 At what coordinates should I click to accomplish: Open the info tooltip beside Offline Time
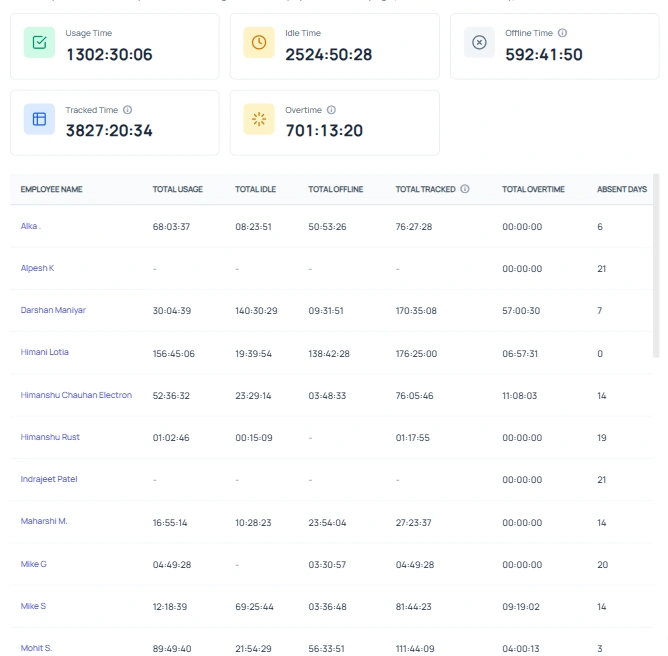click(562, 33)
